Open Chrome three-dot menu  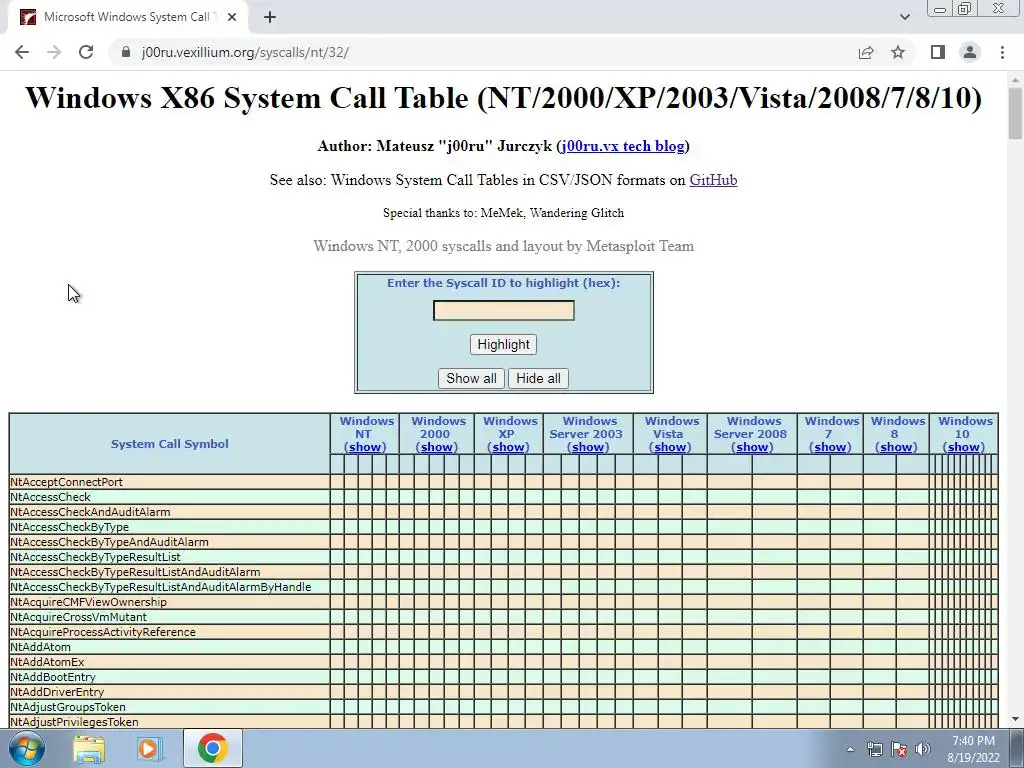pyautogui.click(x=1002, y=52)
